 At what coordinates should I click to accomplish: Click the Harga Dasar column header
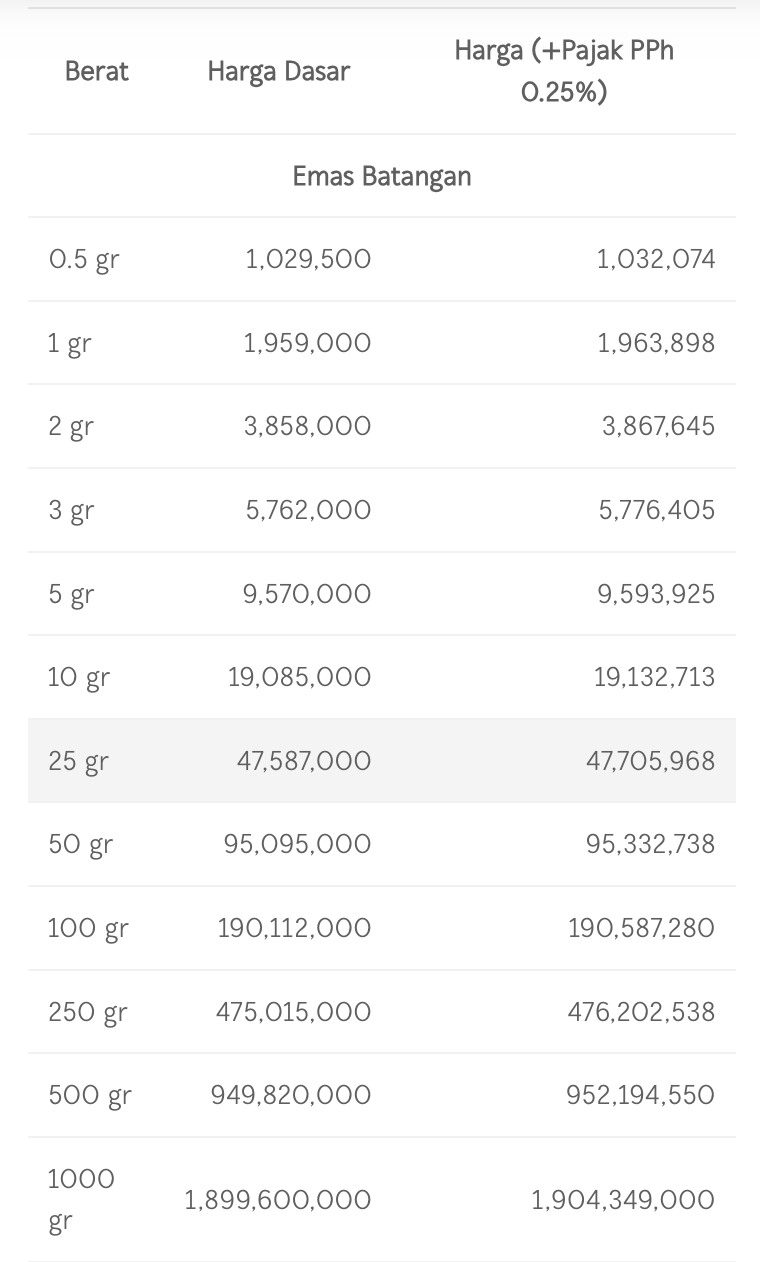tap(278, 71)
